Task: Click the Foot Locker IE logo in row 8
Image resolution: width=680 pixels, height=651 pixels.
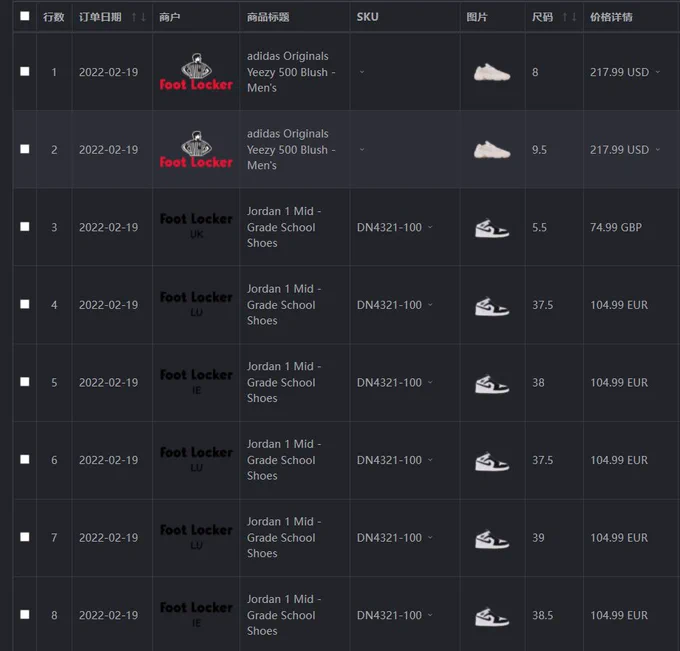Action: [196, 614]
